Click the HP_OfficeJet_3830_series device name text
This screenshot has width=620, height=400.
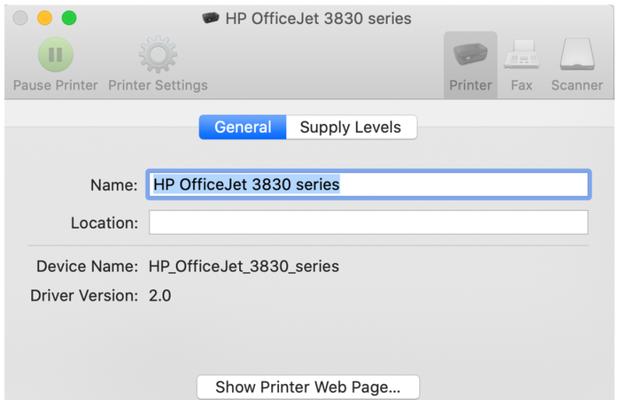tap(243, 266)
